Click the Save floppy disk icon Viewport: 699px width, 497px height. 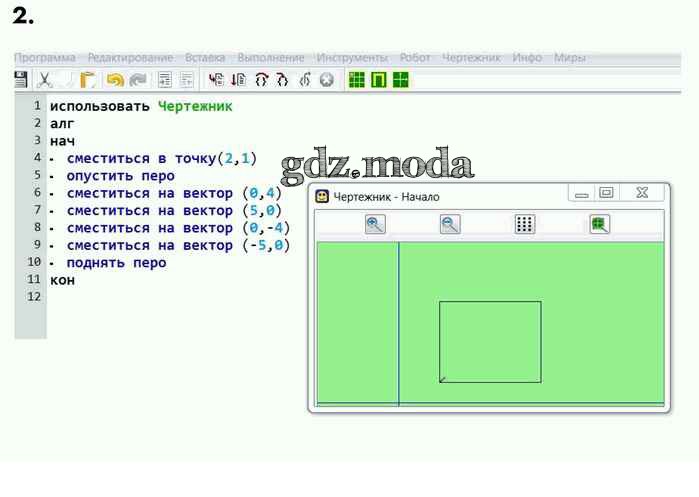click(21, 80)
